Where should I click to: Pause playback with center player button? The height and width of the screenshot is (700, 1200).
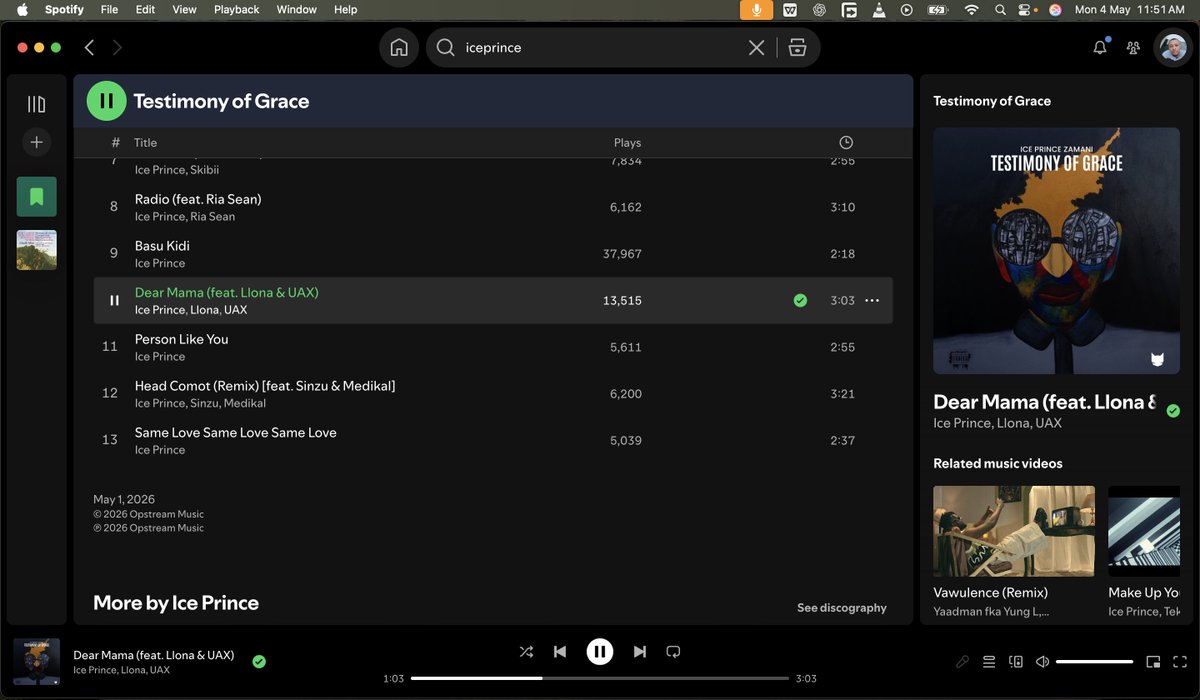click(x=599, y=652)
